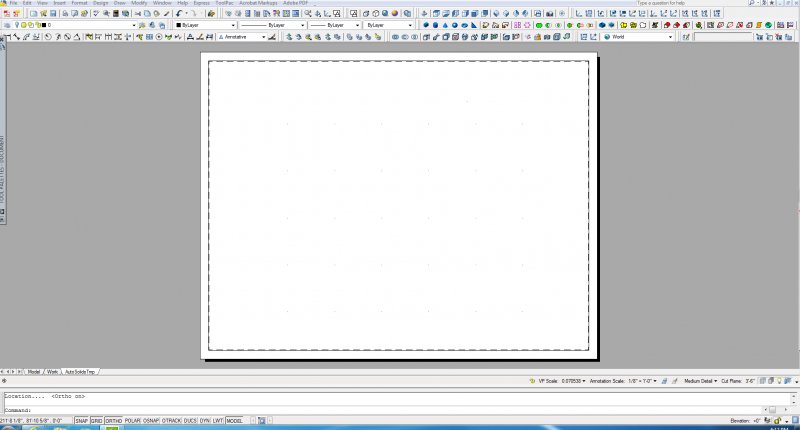This screenshot has height=430, width=800.
Task: Click the text style A icon
Action: [190, 37]
